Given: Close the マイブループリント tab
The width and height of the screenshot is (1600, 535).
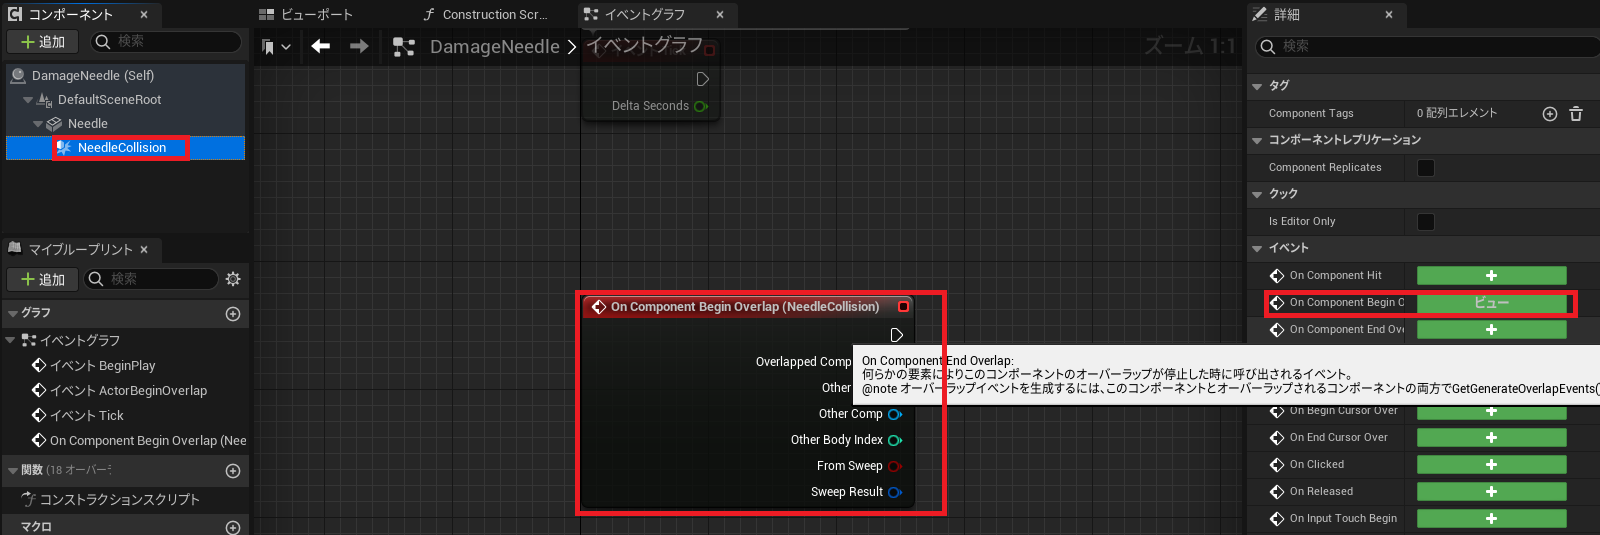Looking at the screenshot, I should [144, 249].
